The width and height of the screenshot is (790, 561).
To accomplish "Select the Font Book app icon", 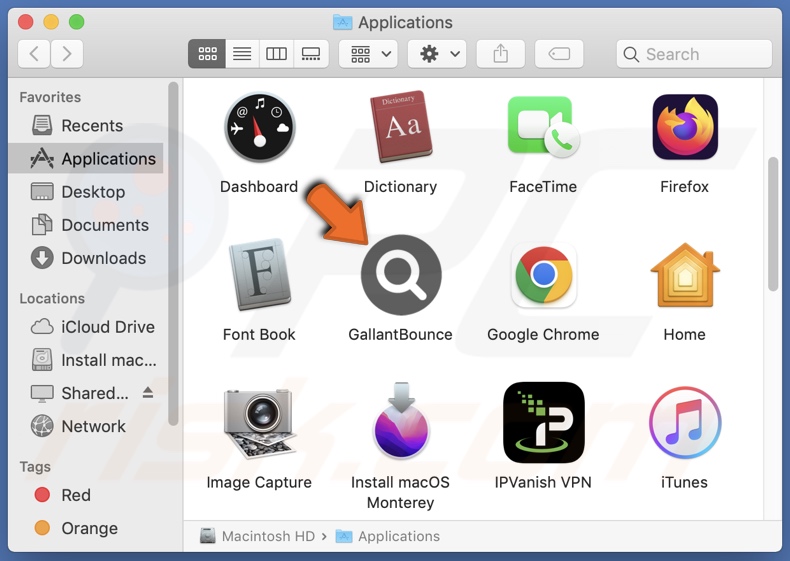I will point(259,275).
